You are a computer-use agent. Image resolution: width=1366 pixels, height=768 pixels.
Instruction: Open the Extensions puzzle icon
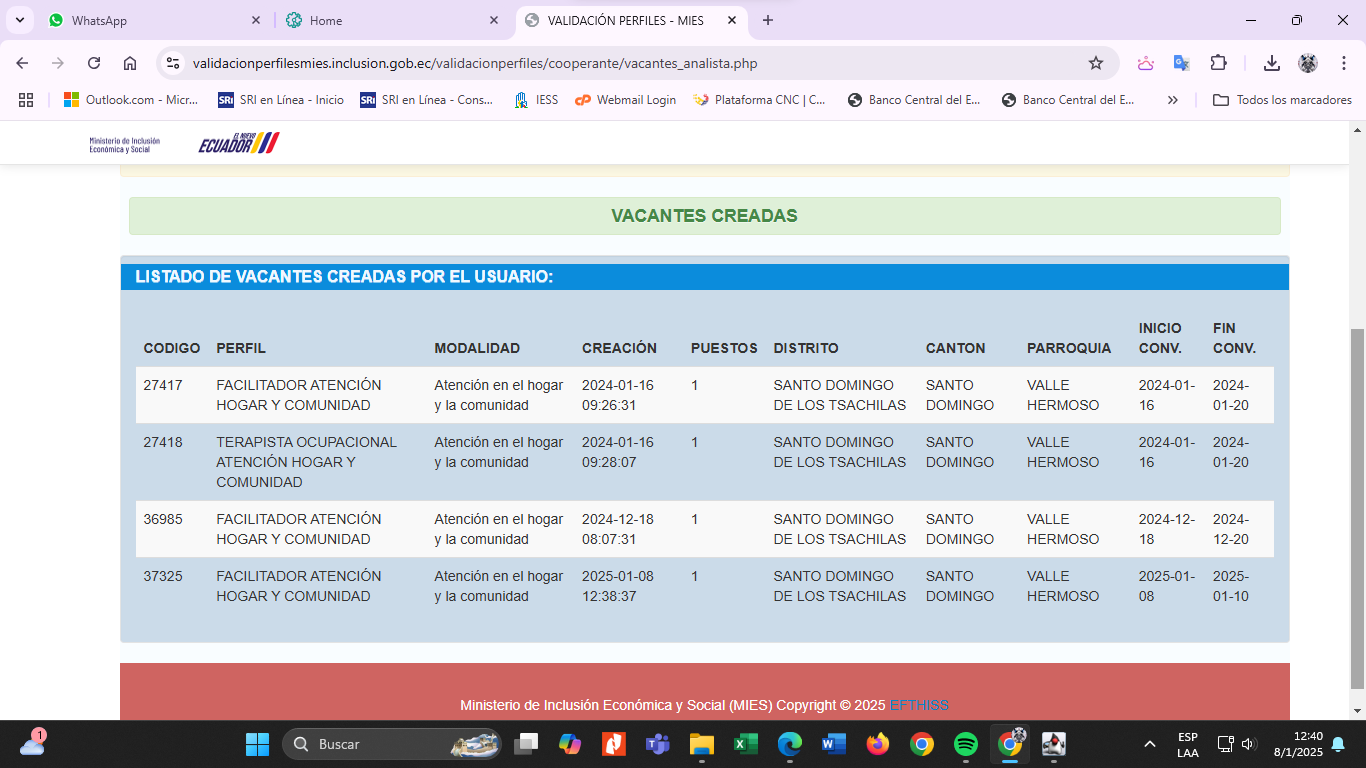(x=1218, y=63)
